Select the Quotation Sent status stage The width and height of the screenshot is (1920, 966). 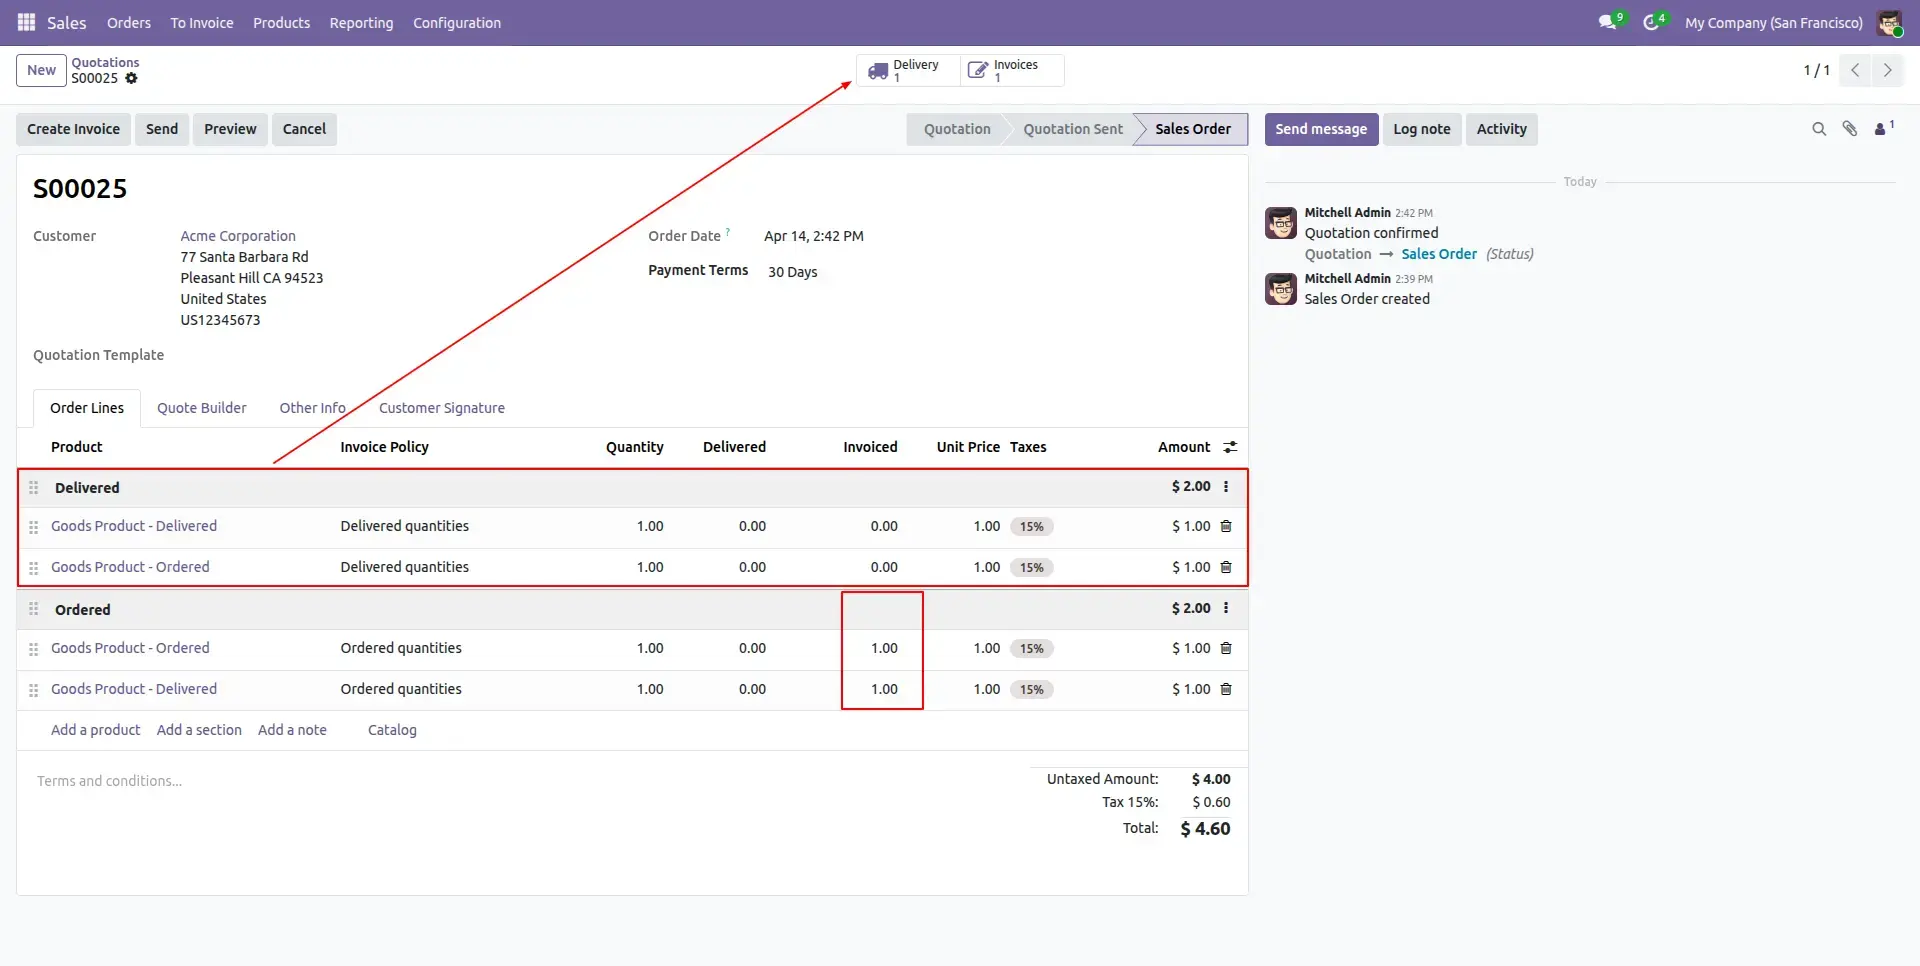(1073, 129)
